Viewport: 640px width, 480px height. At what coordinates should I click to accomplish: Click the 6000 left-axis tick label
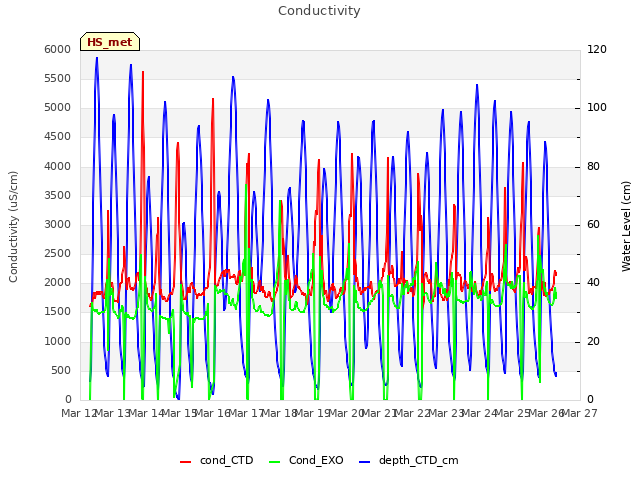pos(58,49)
